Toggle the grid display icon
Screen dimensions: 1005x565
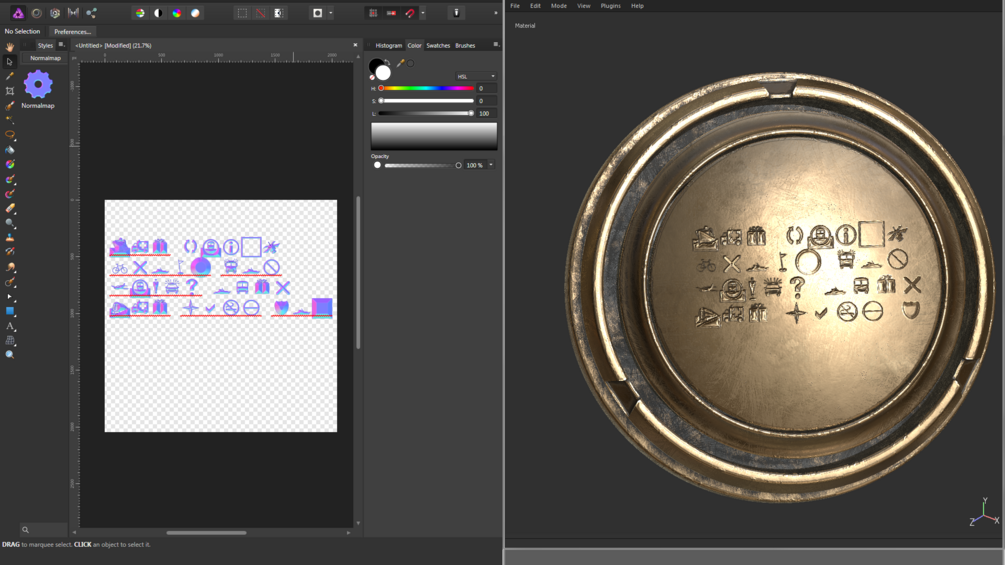click(373, 13)
